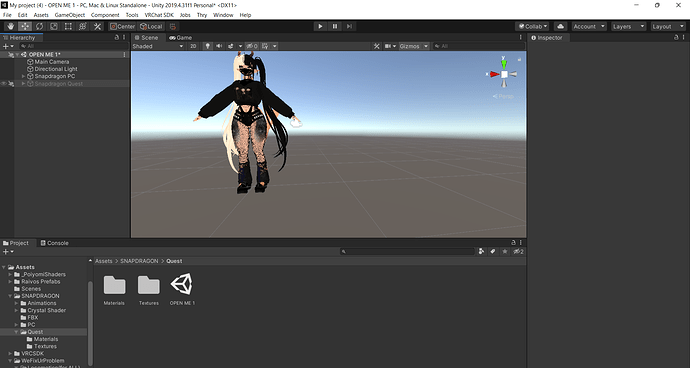Screen dimensions: 690x368
Task: Open the Component menu
Action: (105, 15)
